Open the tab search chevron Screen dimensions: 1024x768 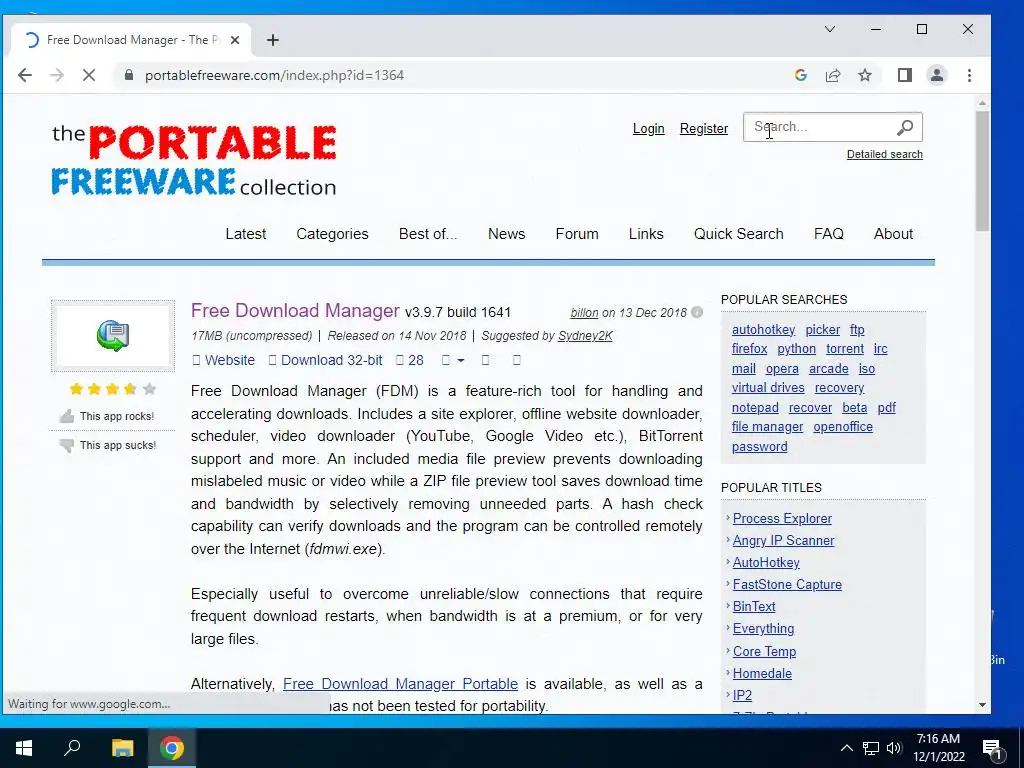830,29
